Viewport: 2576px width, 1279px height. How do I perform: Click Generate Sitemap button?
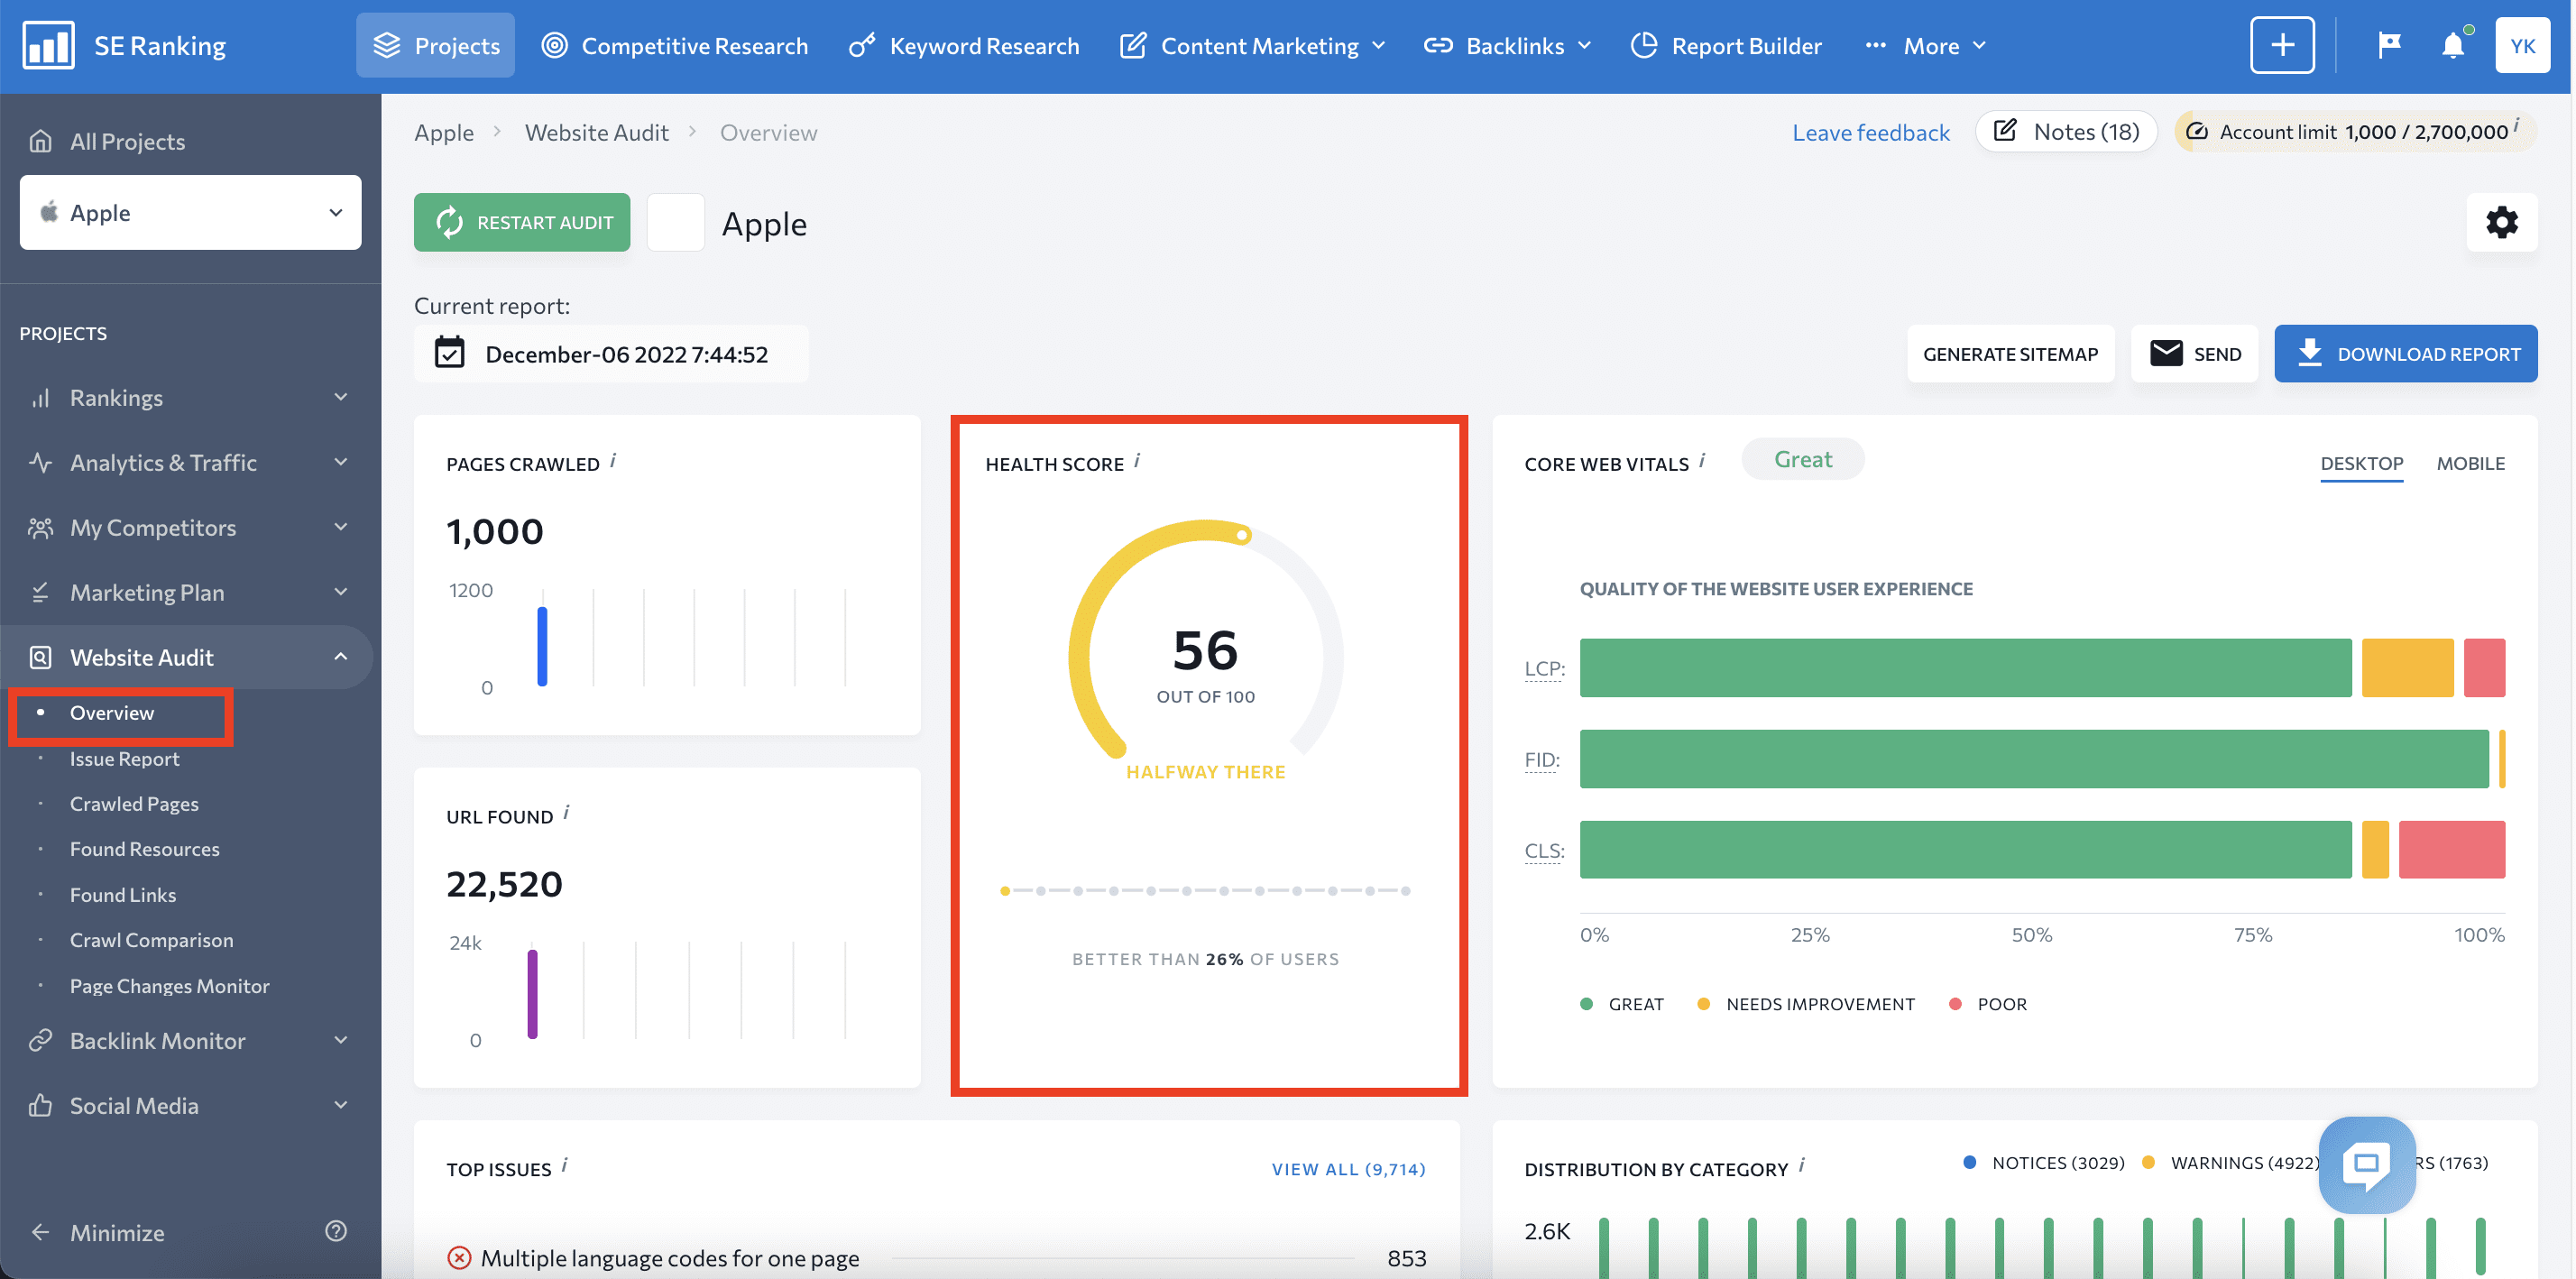tap(2010, 354)
